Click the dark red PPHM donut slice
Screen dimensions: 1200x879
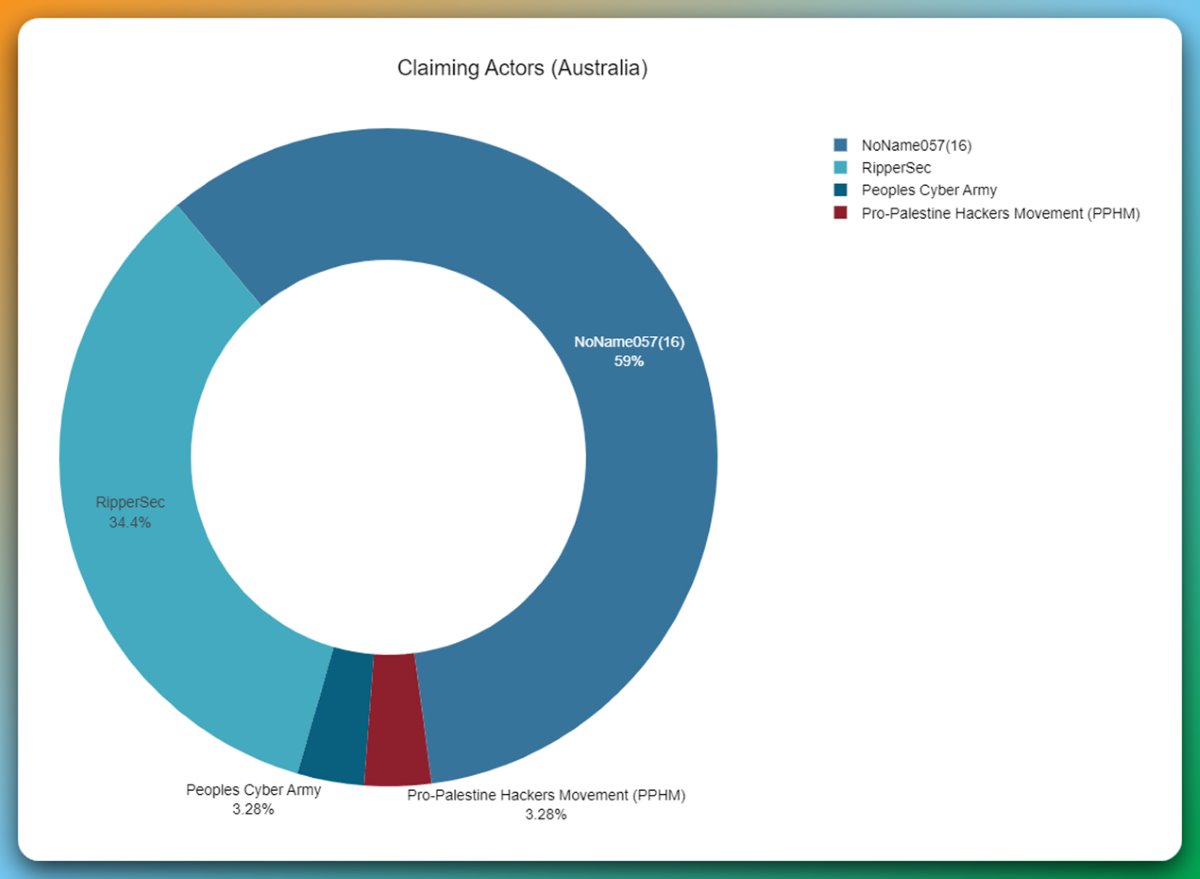coord(398,719)
